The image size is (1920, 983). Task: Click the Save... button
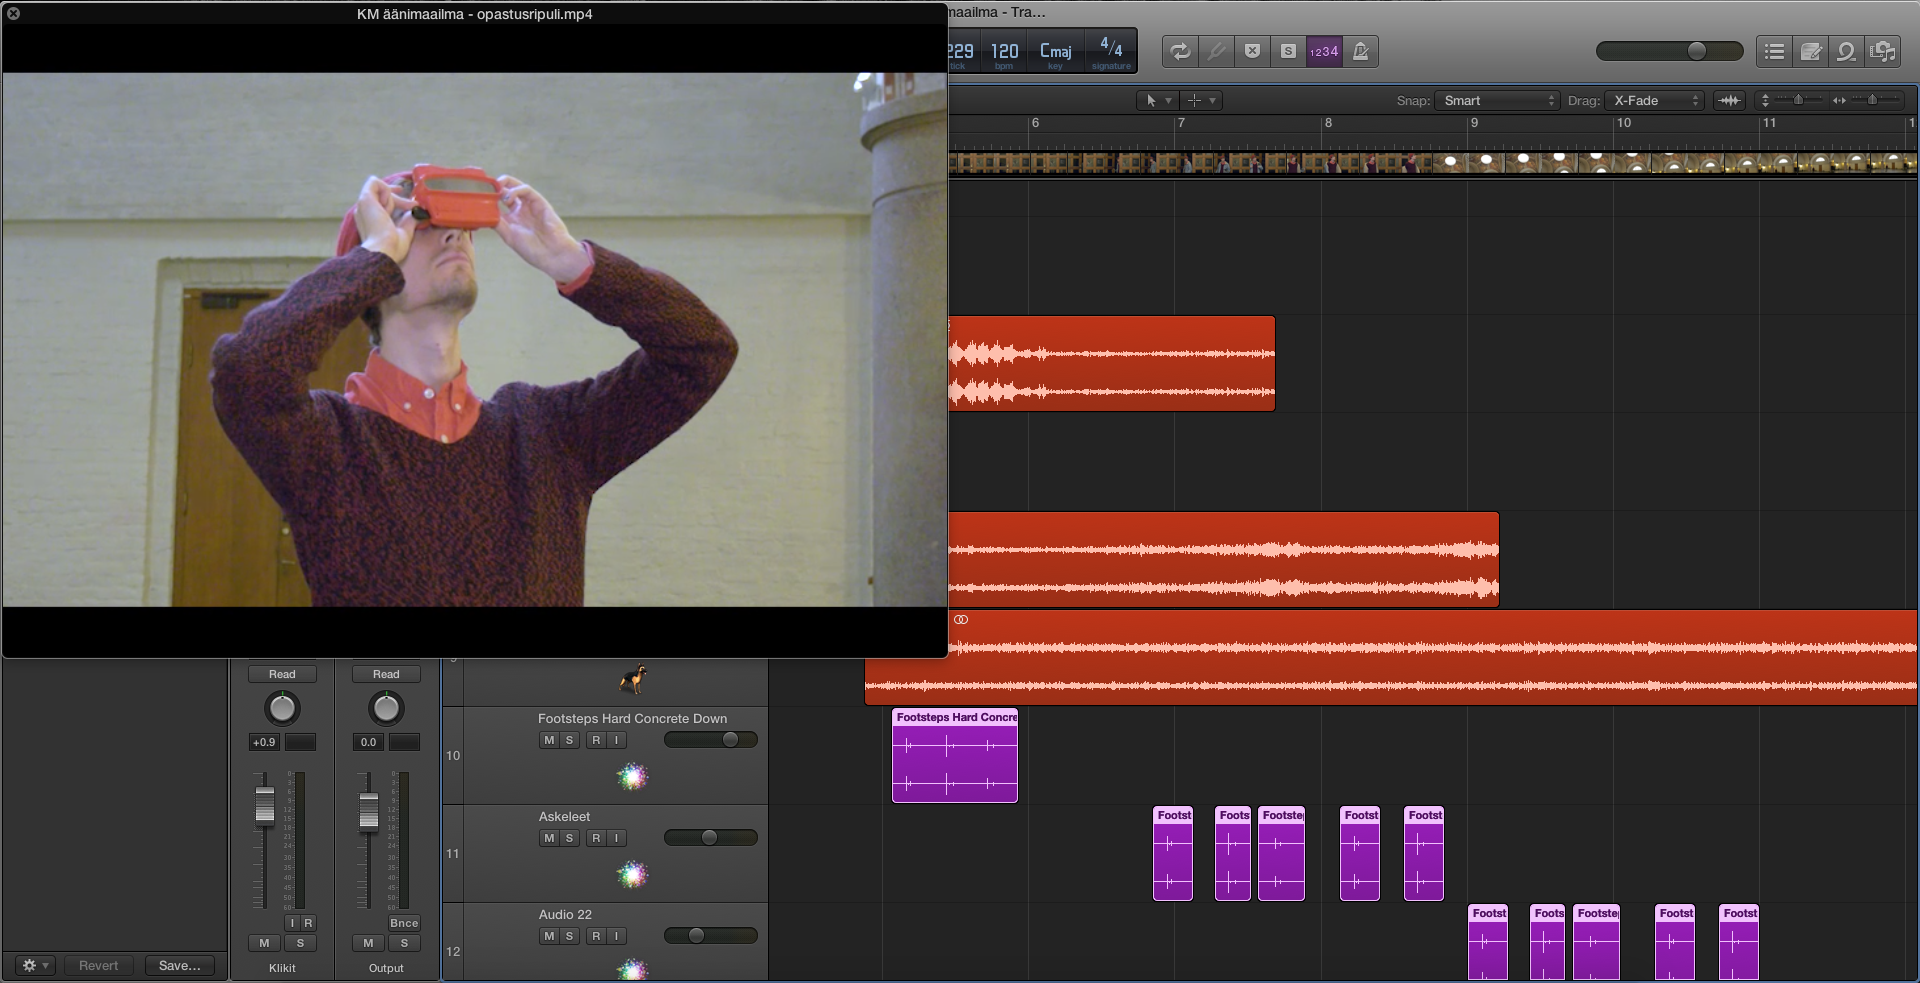tap(180, 965)
